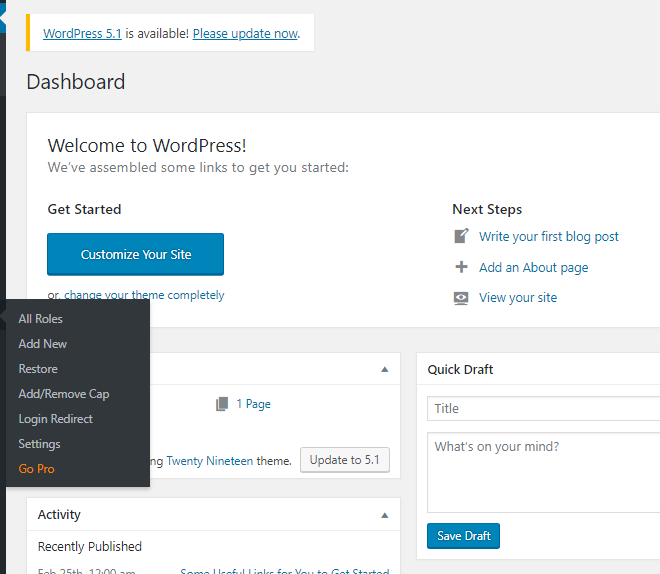Click the Dashboard page heading

tap(76, 82)
